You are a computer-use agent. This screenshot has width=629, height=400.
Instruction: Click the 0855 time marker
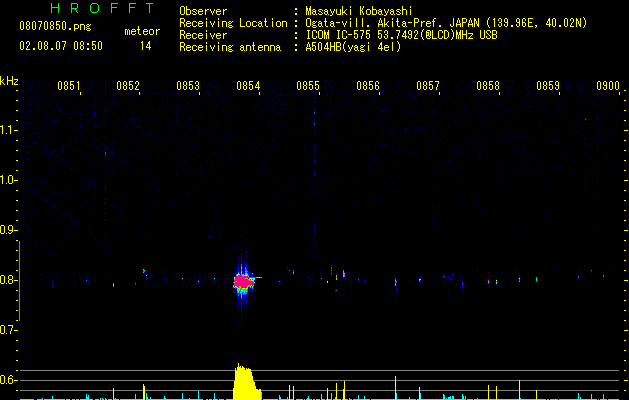click(x=308, y=86)
